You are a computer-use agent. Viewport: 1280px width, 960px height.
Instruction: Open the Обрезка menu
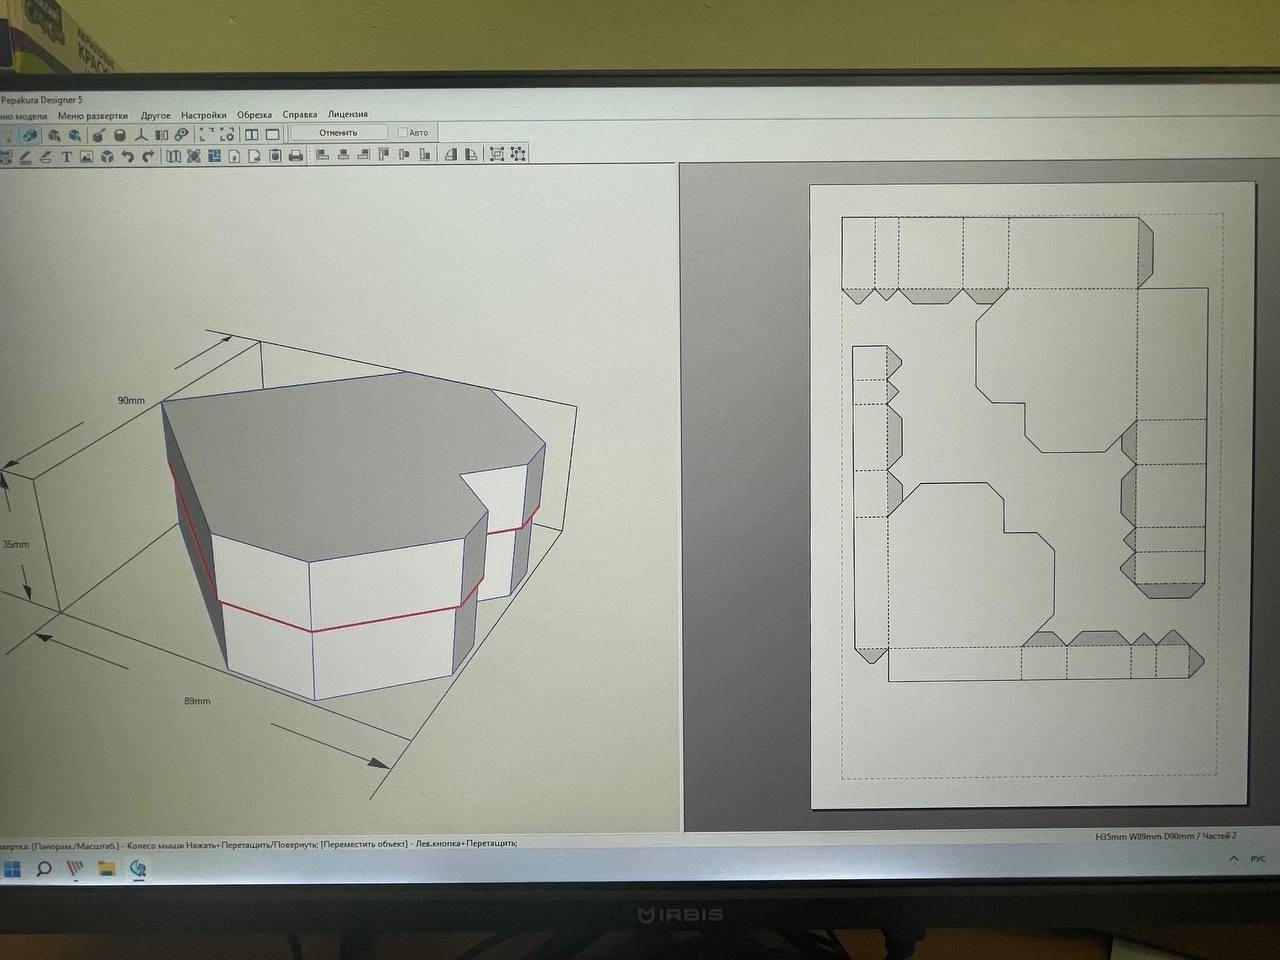(254, 115)
